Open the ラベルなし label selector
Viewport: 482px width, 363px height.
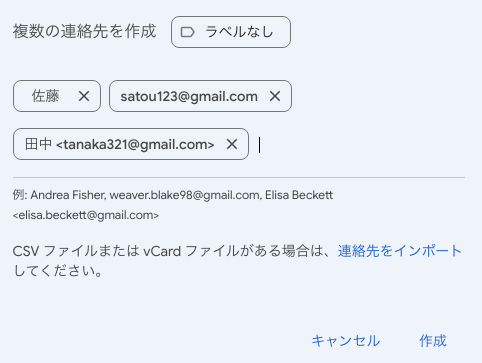pyautogui.click(x=231, y=32)
